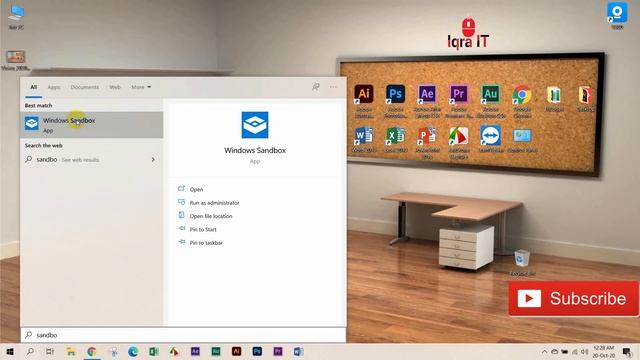
Task: Open Excel from the taskbar
Action: [154, 351]
